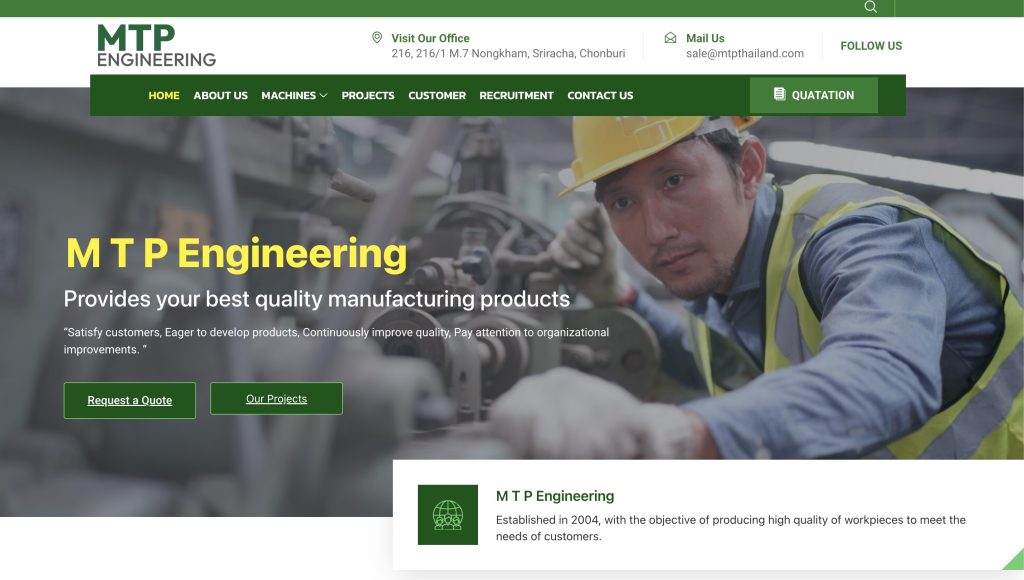Click the MTP Engineering logo
Screen dimensions: 1024x580
156,45
